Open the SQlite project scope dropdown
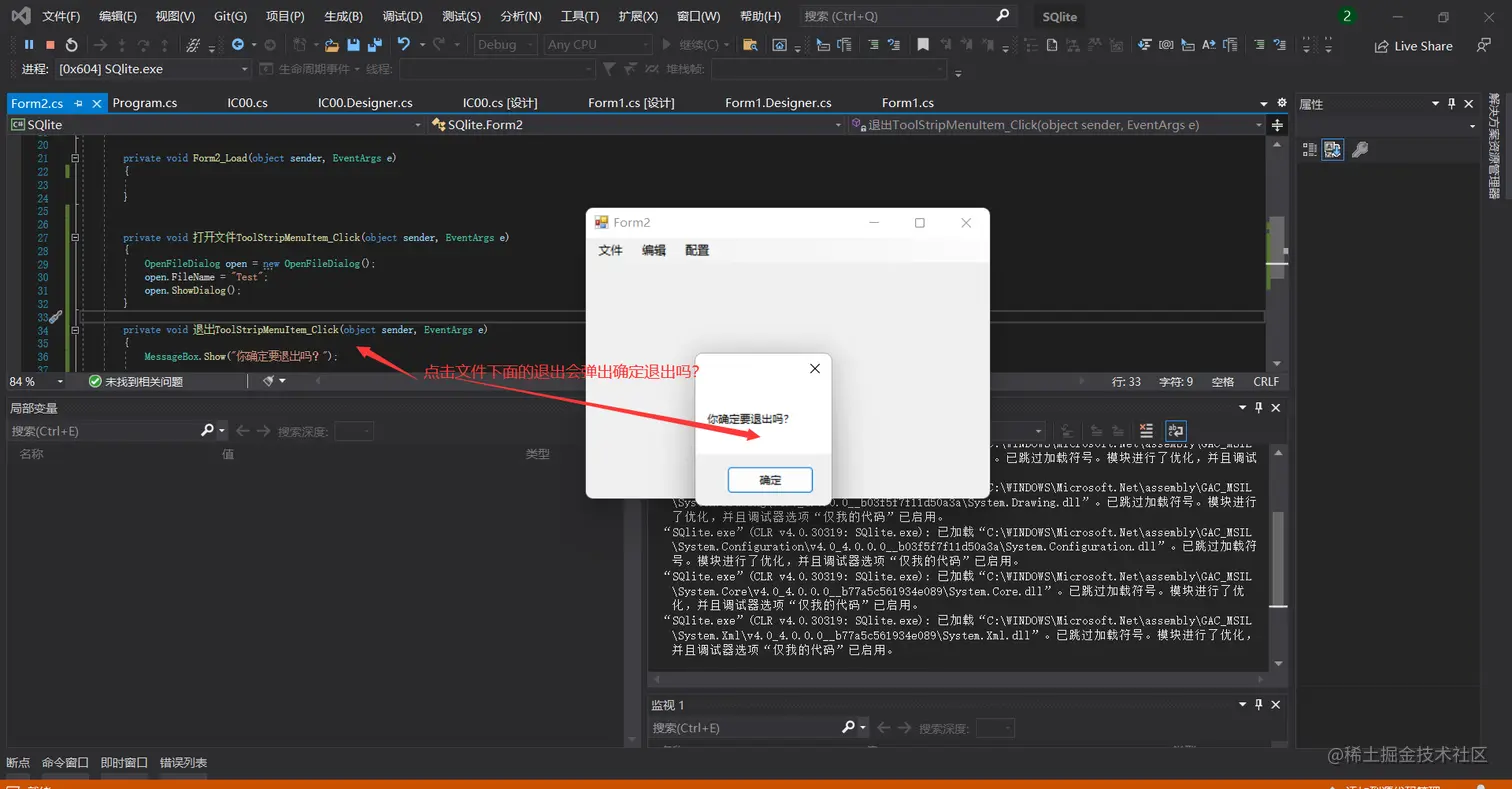 pos(217,125)
